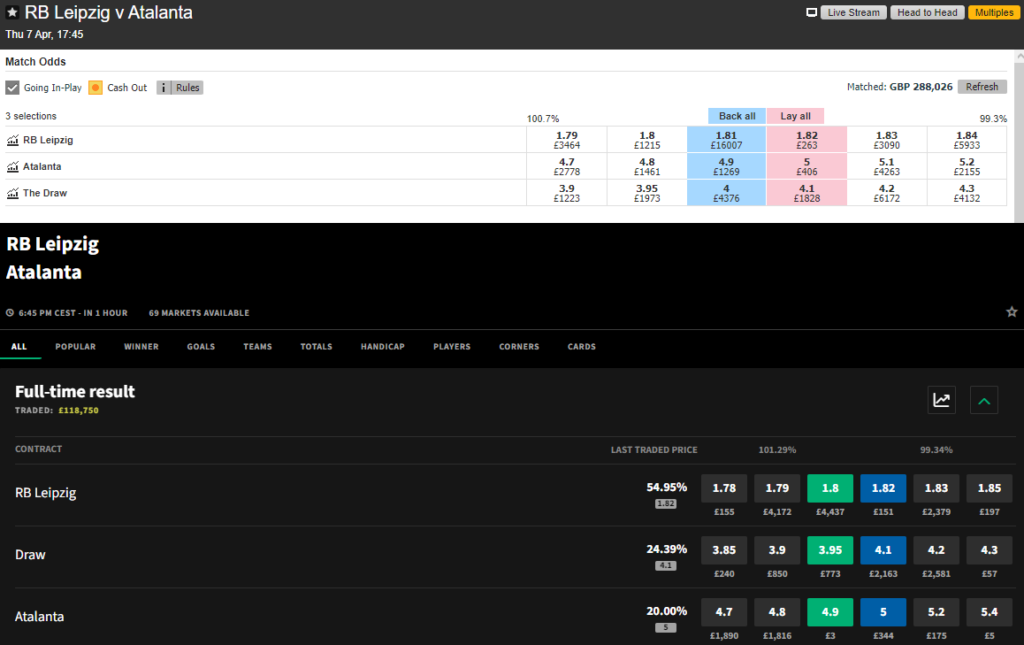
Task: Click the orange Cash Out icon
Action: point(95,87)
